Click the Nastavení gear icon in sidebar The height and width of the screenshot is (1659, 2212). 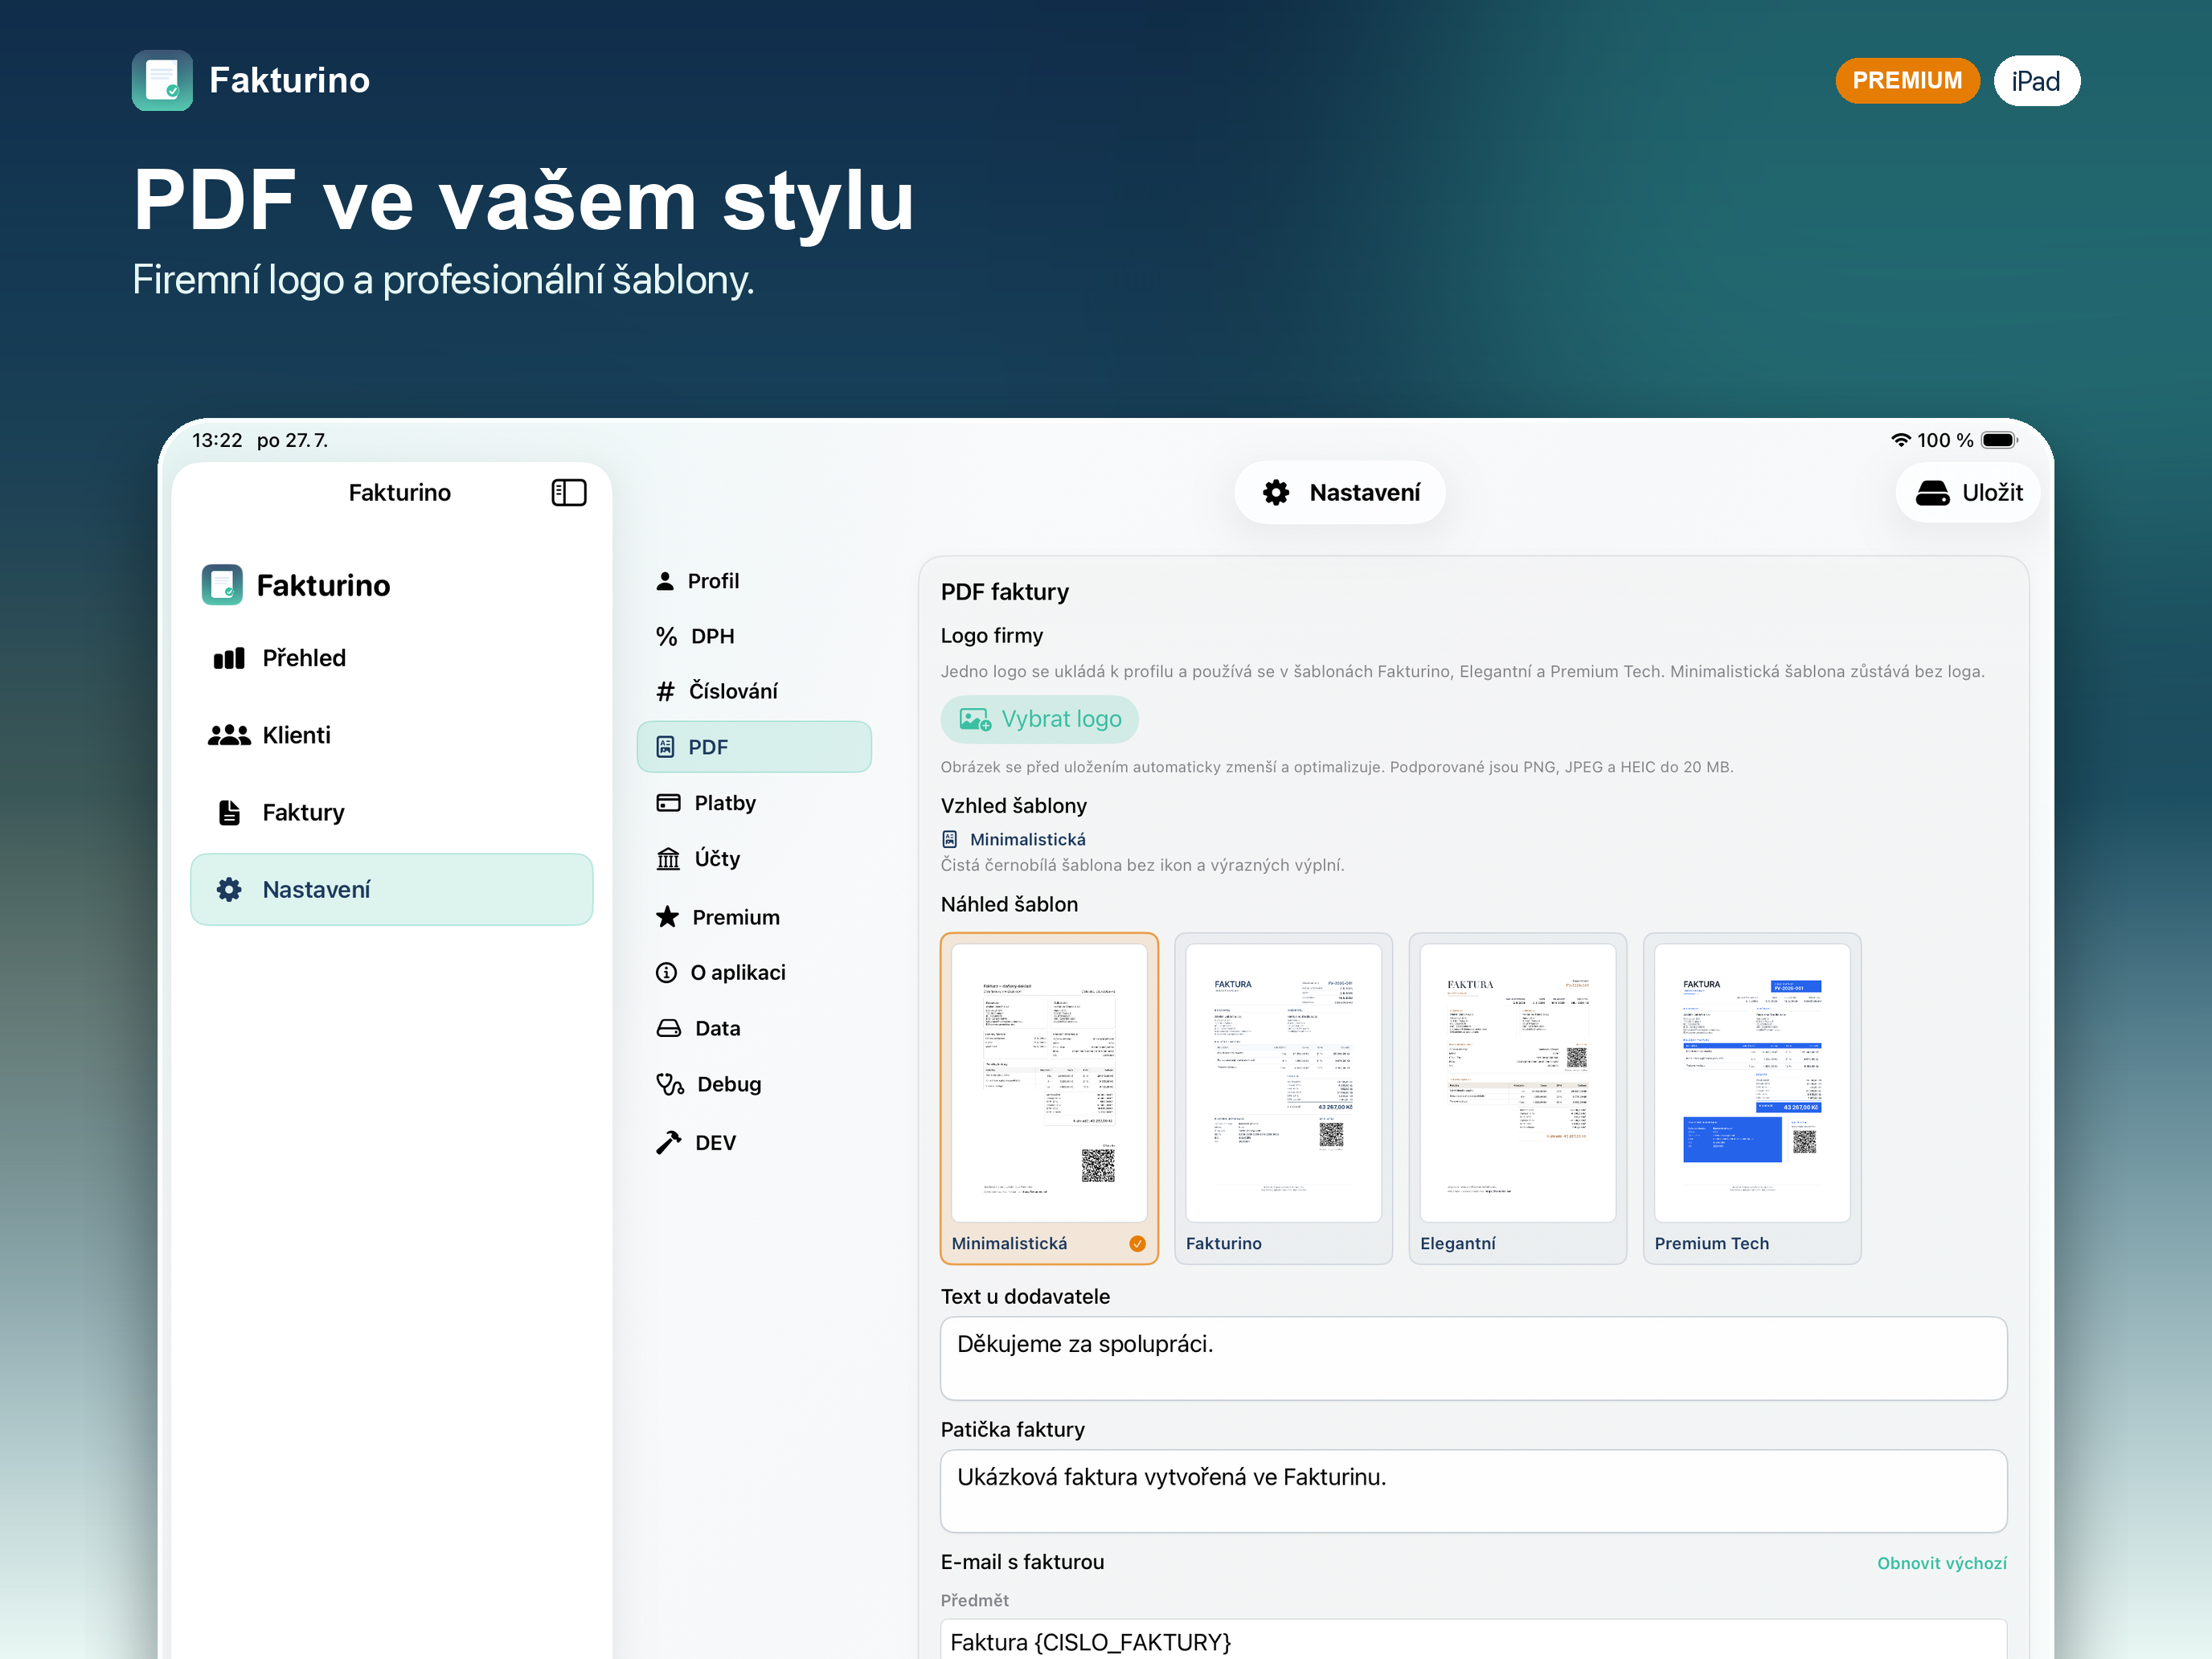pyautogui.click(x=229, y=889)
